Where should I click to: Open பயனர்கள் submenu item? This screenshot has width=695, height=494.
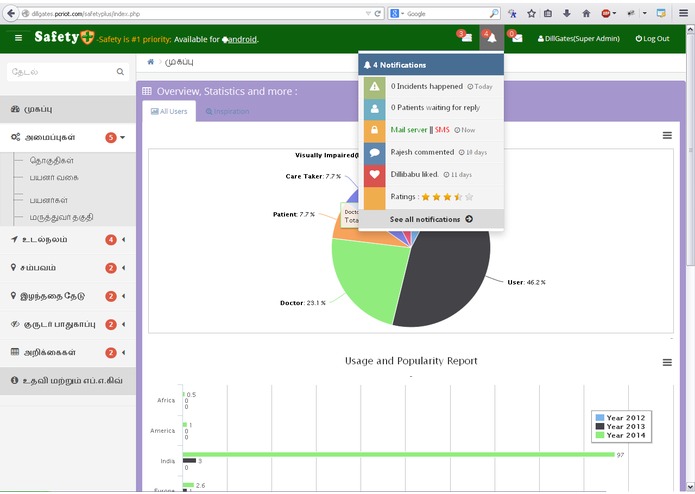click(49, 200)
